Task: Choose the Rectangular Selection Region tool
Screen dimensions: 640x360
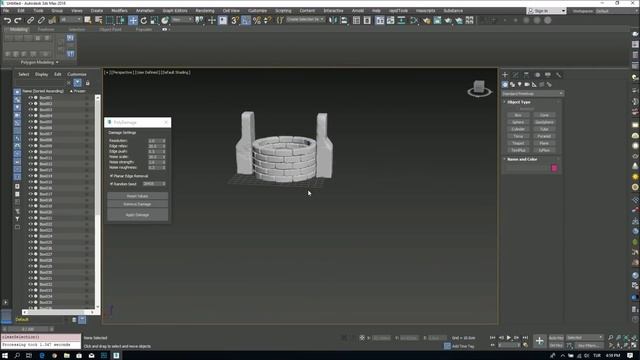Action: click(109, 20)
